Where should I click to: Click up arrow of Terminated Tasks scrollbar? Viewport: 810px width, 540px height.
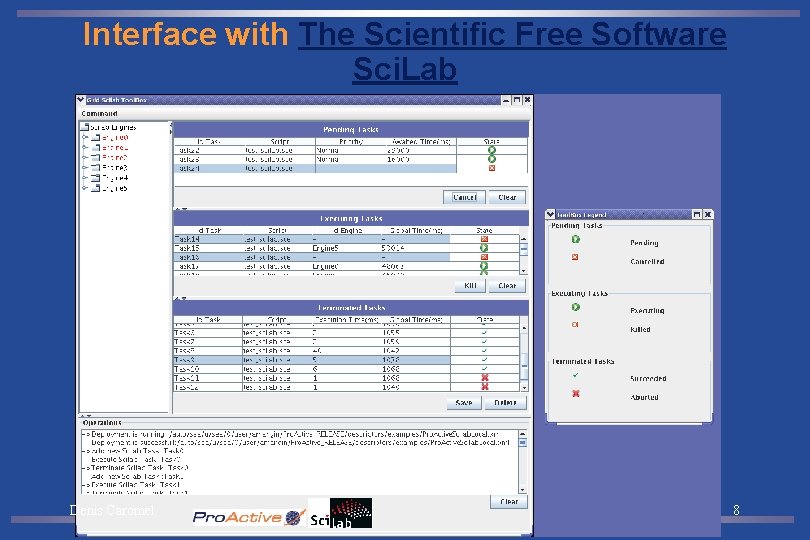[524, 328]
